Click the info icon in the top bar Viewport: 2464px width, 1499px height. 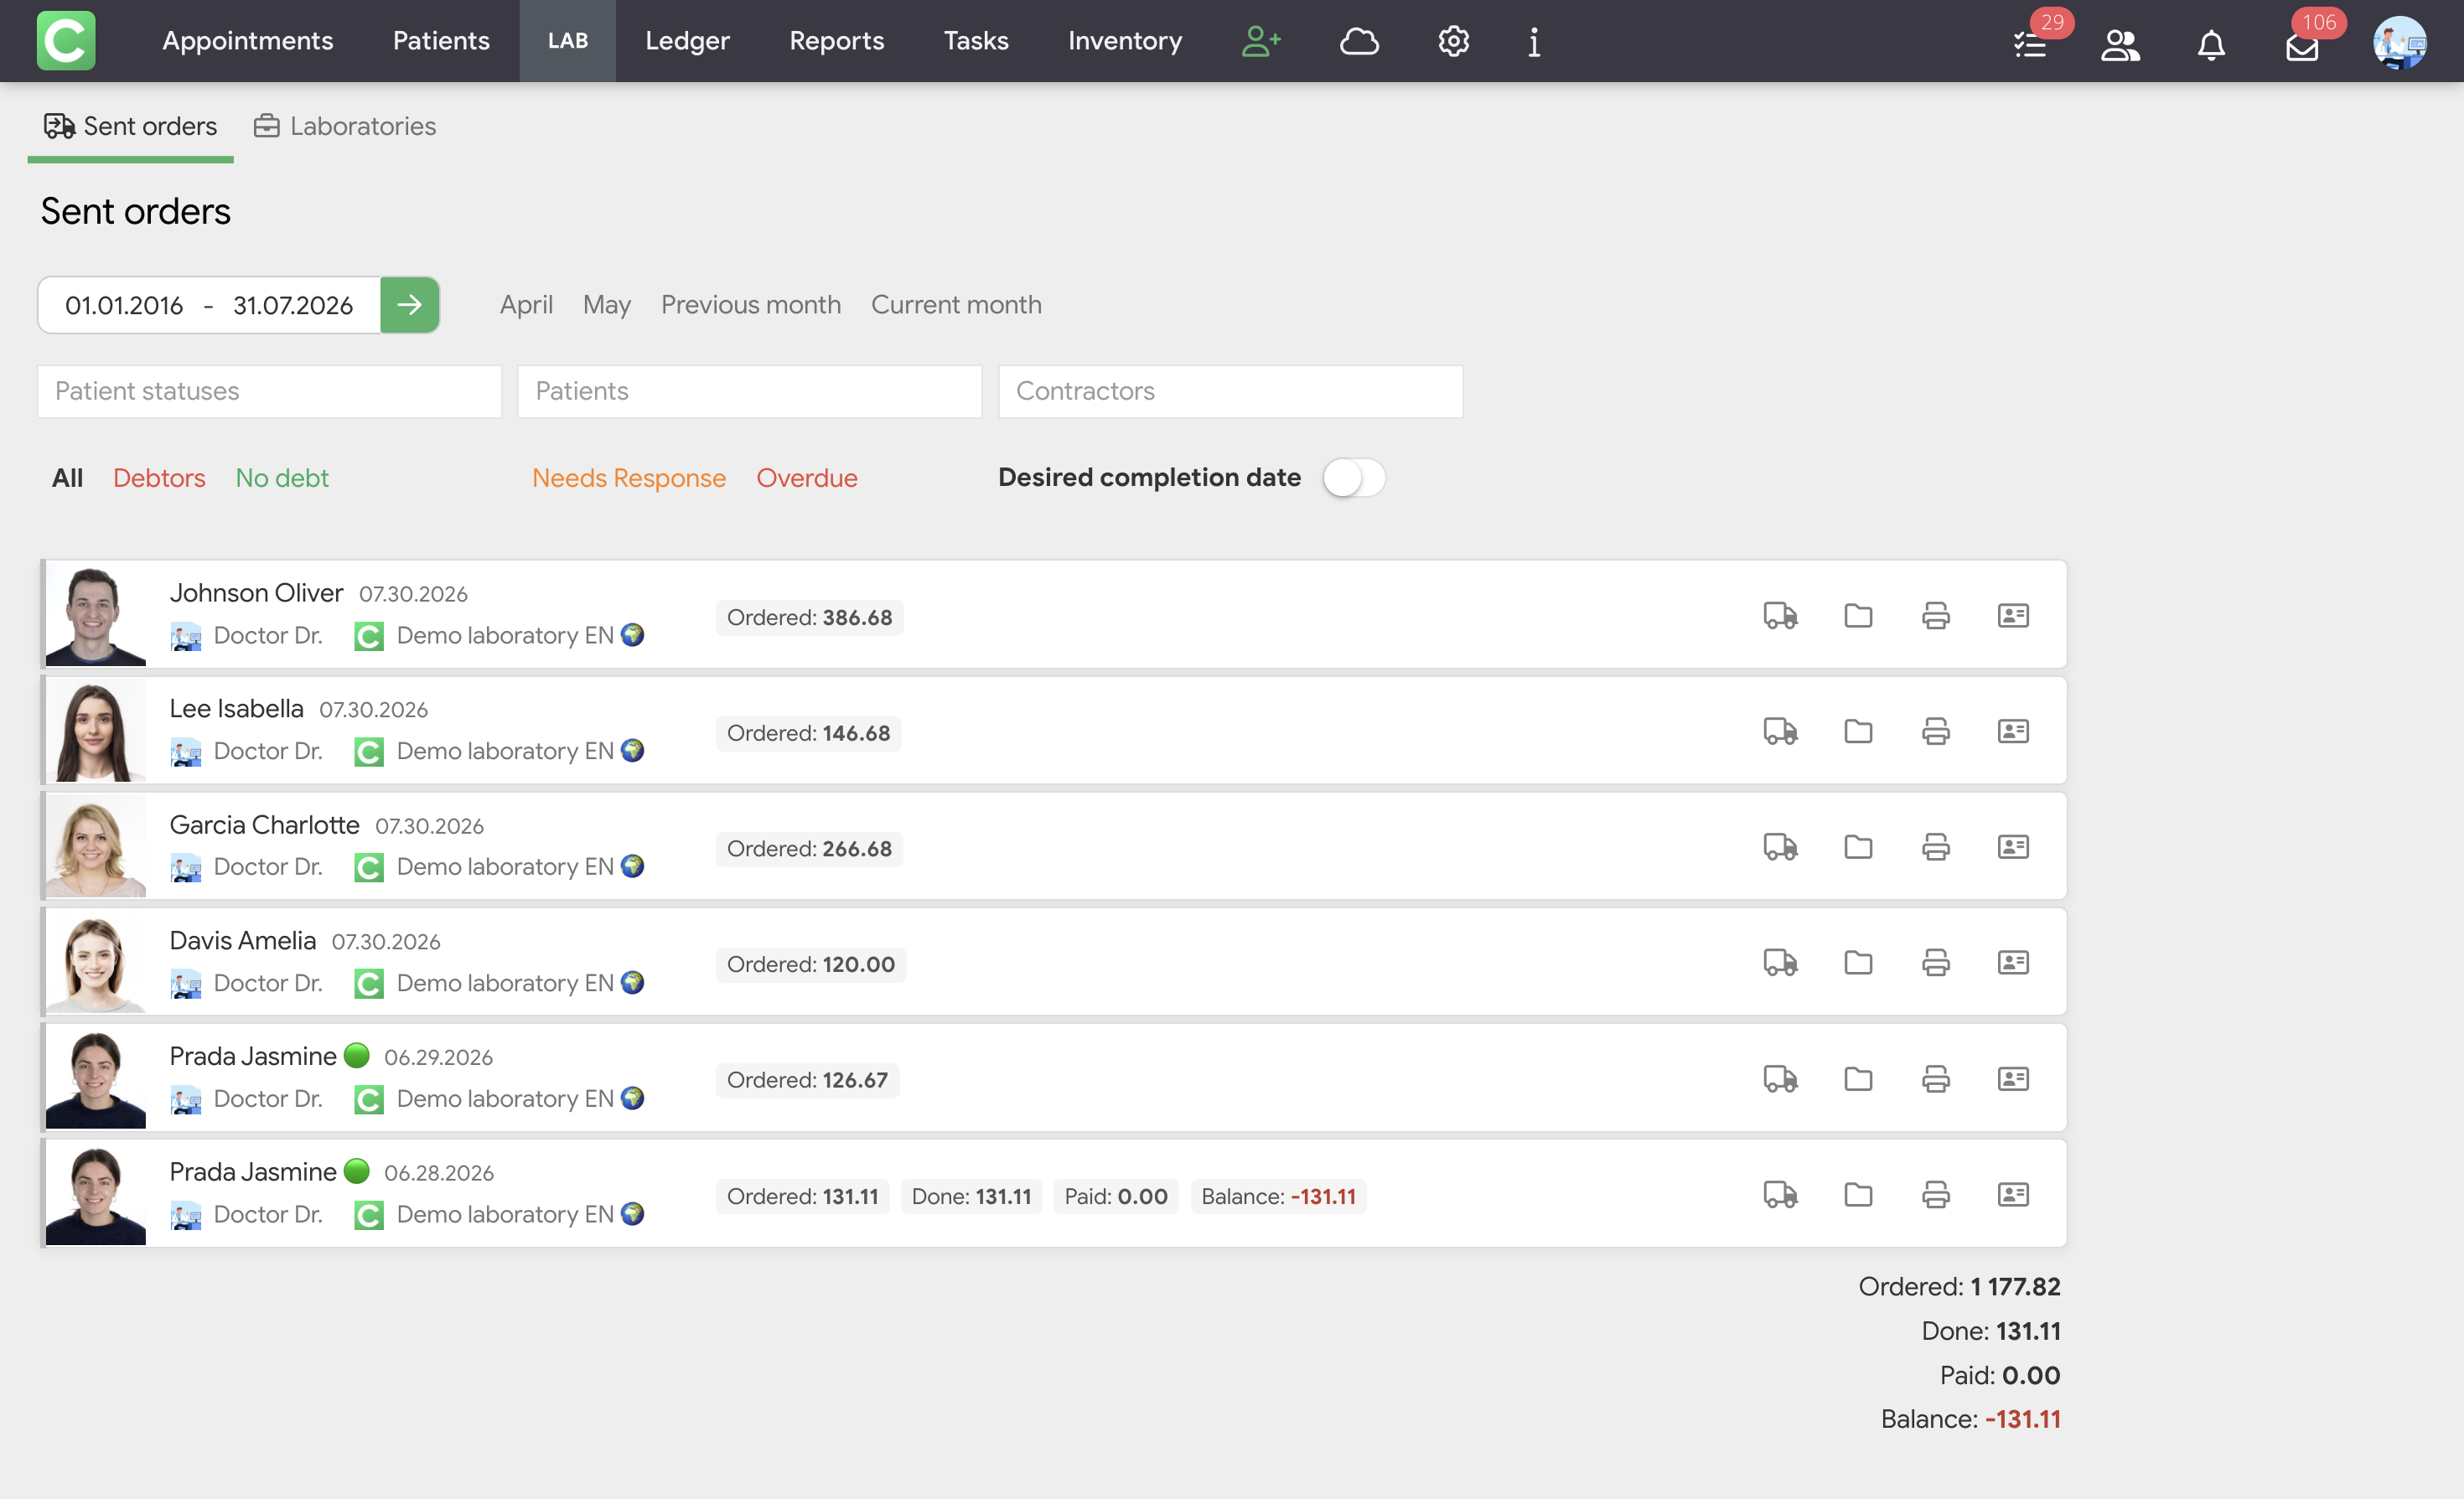click(x=1534, y=41)
